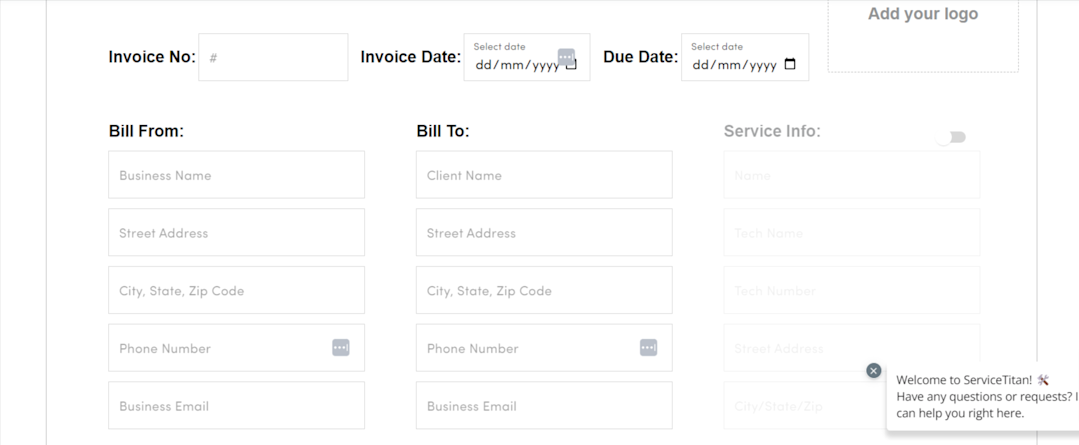Click Bill To Business Email field
Image resolution: width=1079 pixels, height=445 pixels.
544,406
